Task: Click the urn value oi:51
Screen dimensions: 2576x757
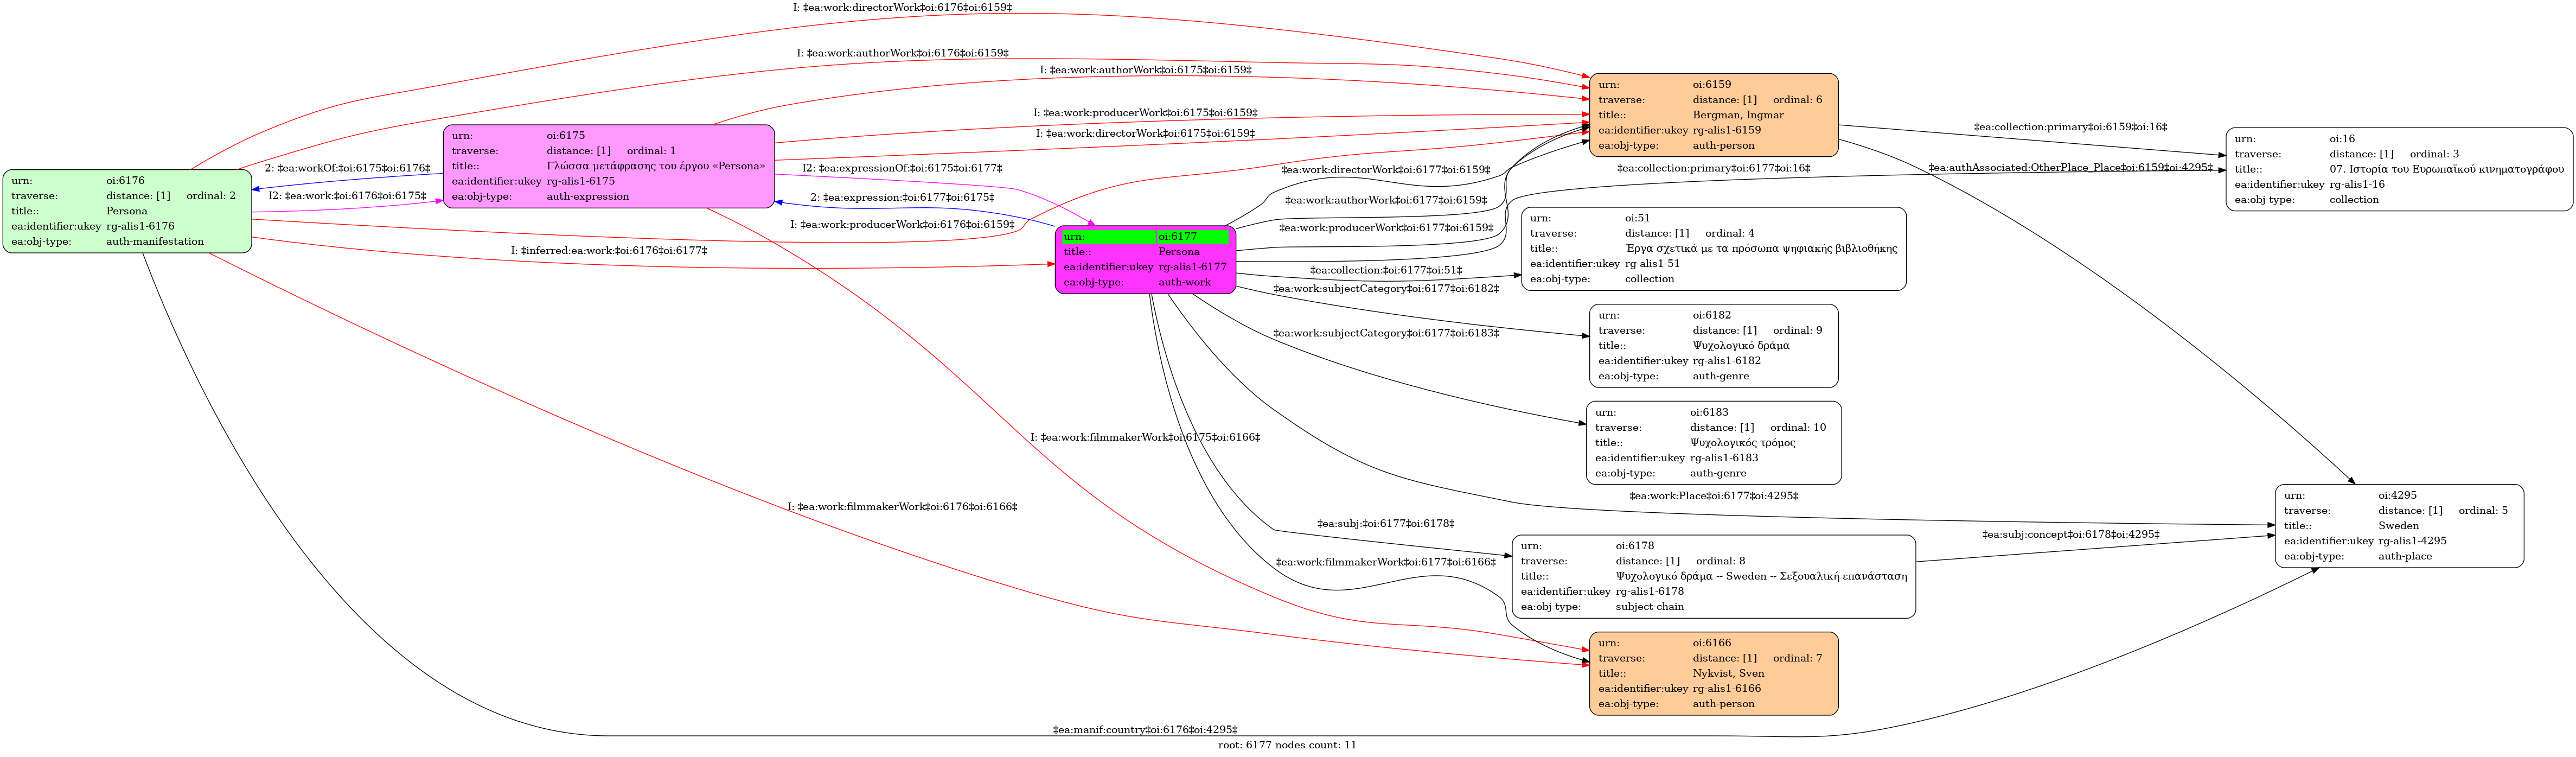Action: (x=1637, y=218)
